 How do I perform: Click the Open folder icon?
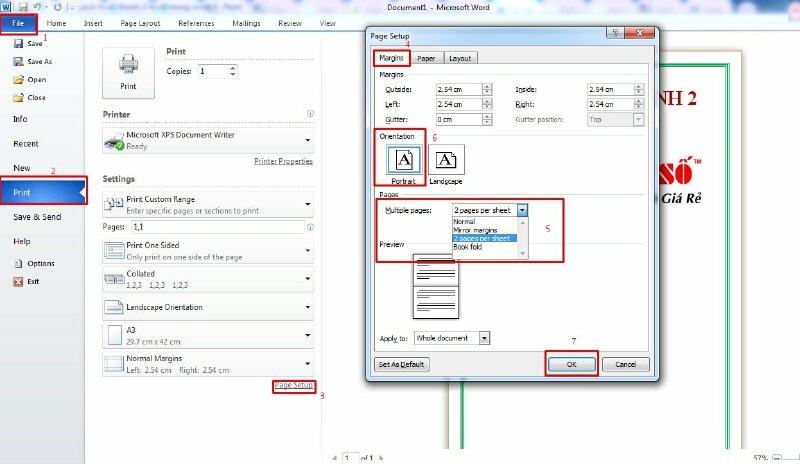tap(19, 80)
